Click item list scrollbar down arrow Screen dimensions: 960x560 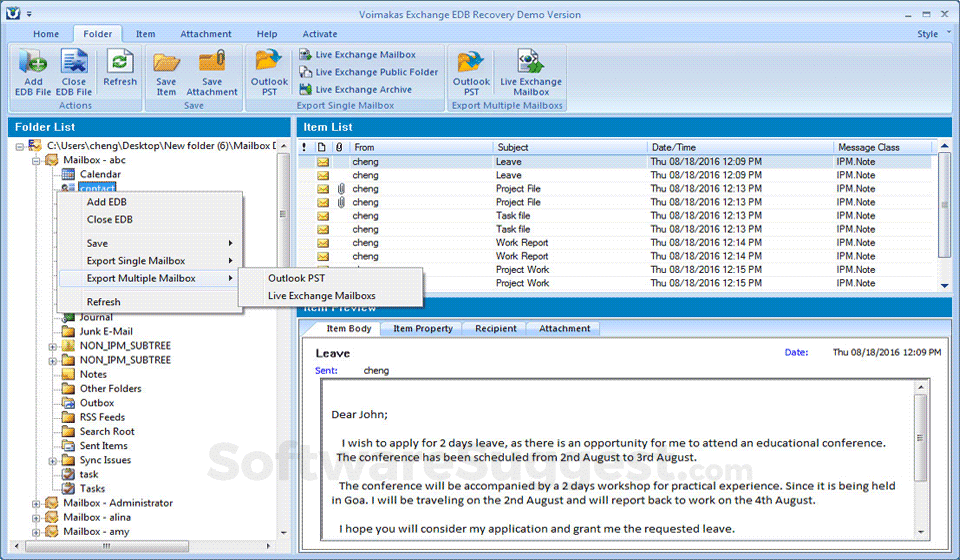pos(944,285)
